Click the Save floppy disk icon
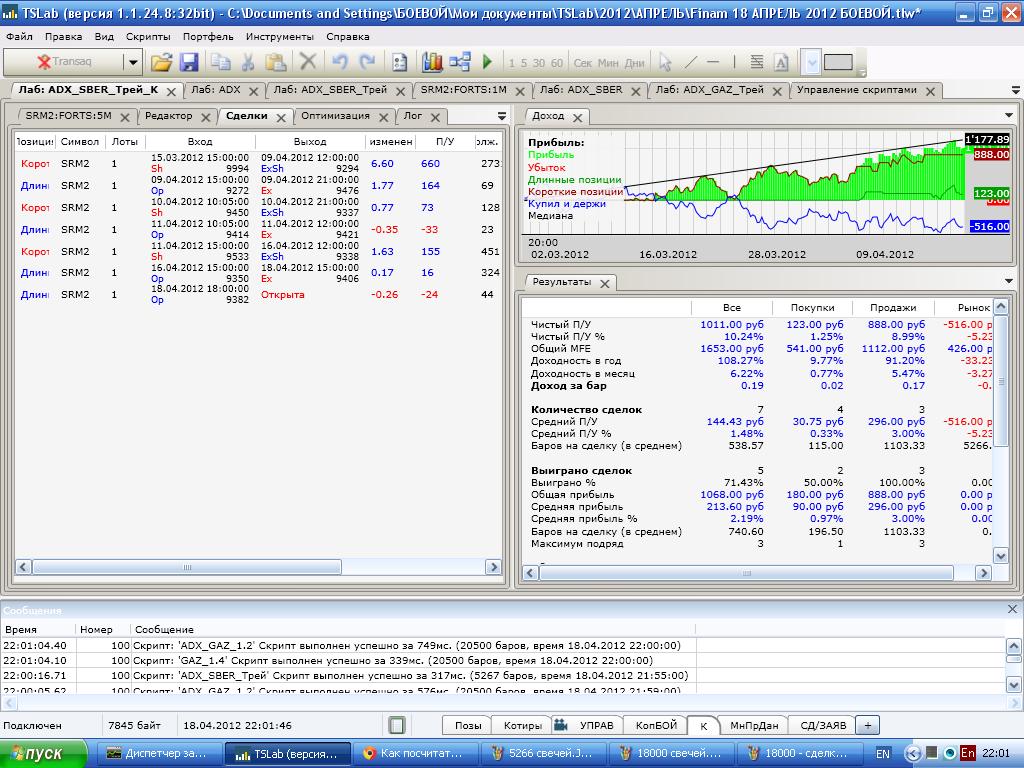 [x=189, y=63]
